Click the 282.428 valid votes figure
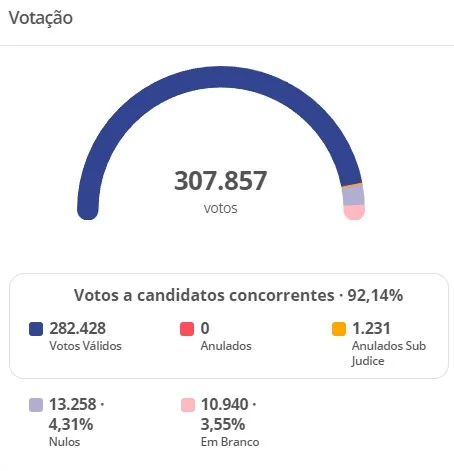This screenshot has width=454, height=471. coord(78,328)
